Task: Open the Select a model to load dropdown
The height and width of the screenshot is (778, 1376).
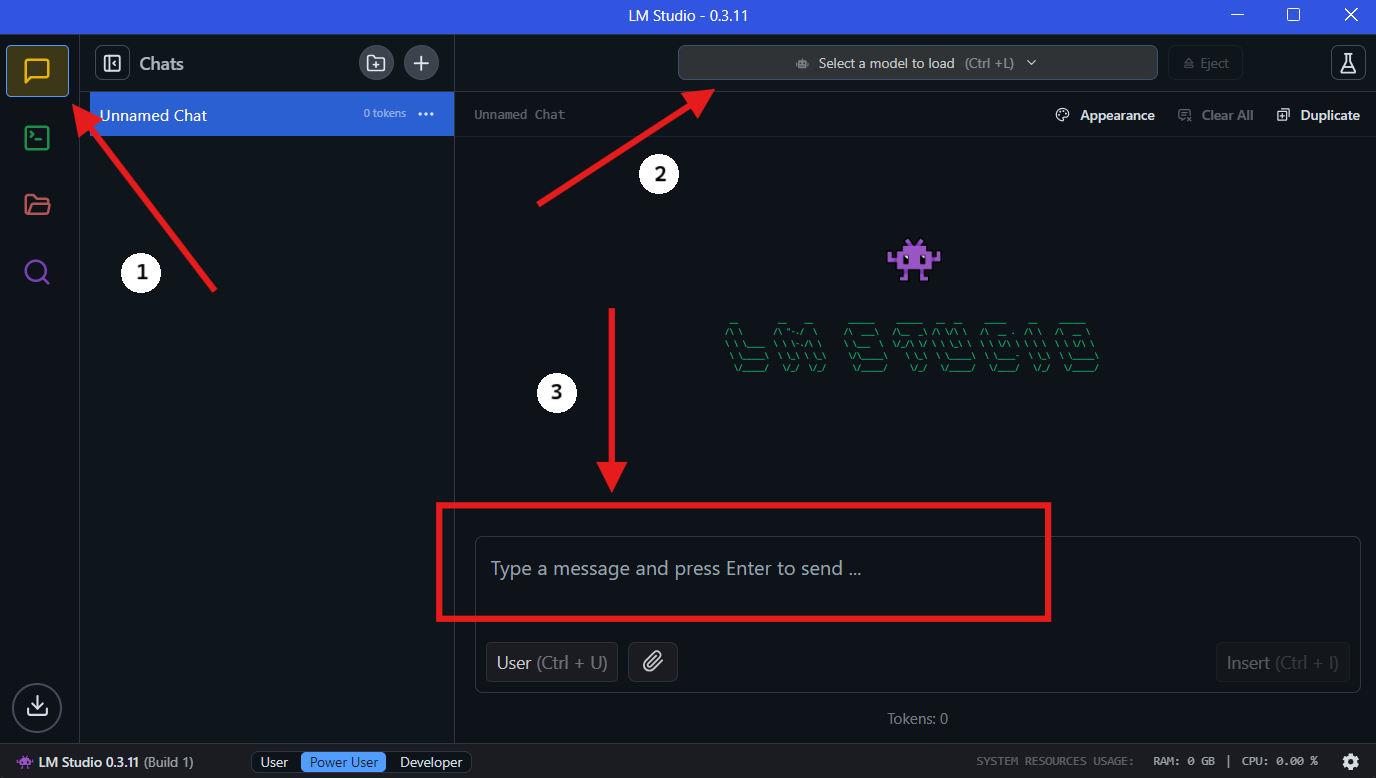Action: 917,63
